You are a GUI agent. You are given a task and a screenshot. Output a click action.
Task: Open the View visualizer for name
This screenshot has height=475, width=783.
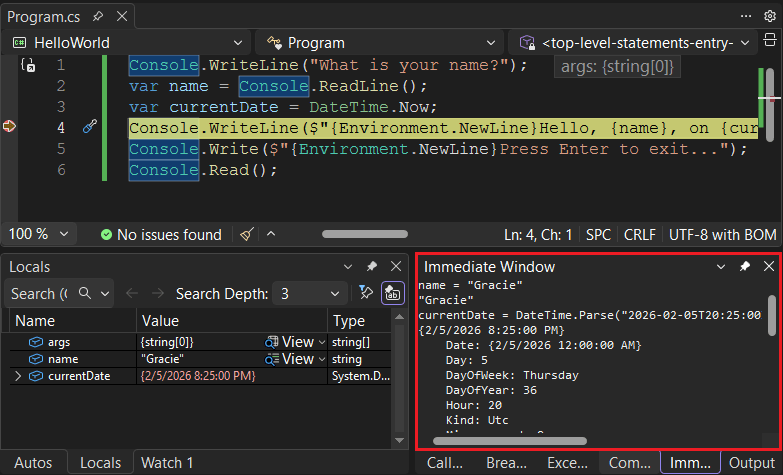tap(290, 359)
